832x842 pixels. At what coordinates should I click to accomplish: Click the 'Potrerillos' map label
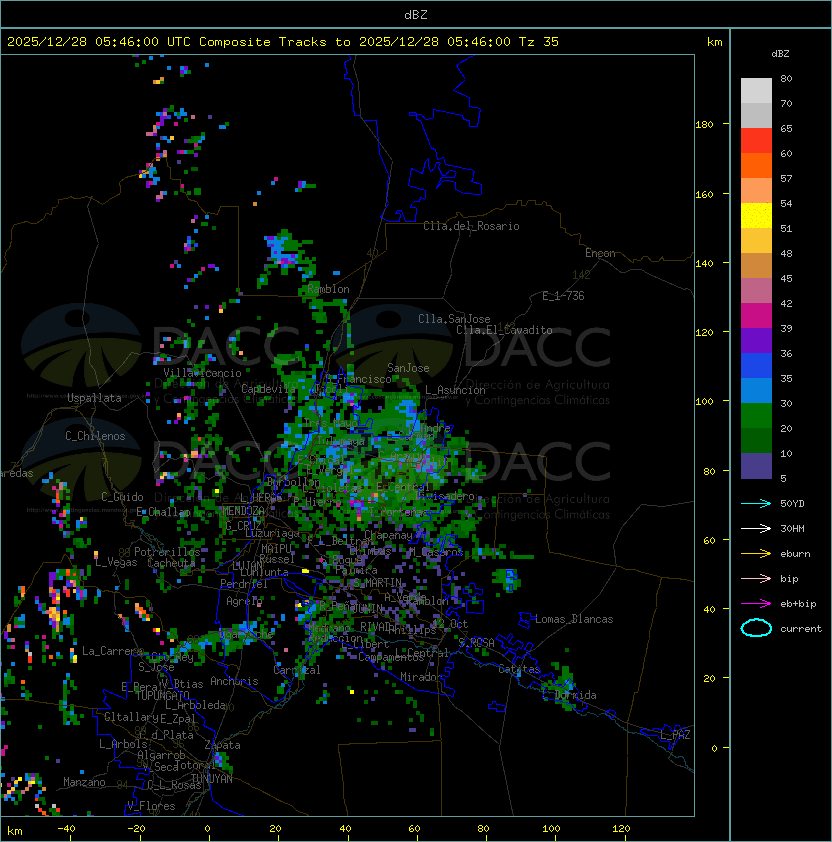[x=167, y=551]
